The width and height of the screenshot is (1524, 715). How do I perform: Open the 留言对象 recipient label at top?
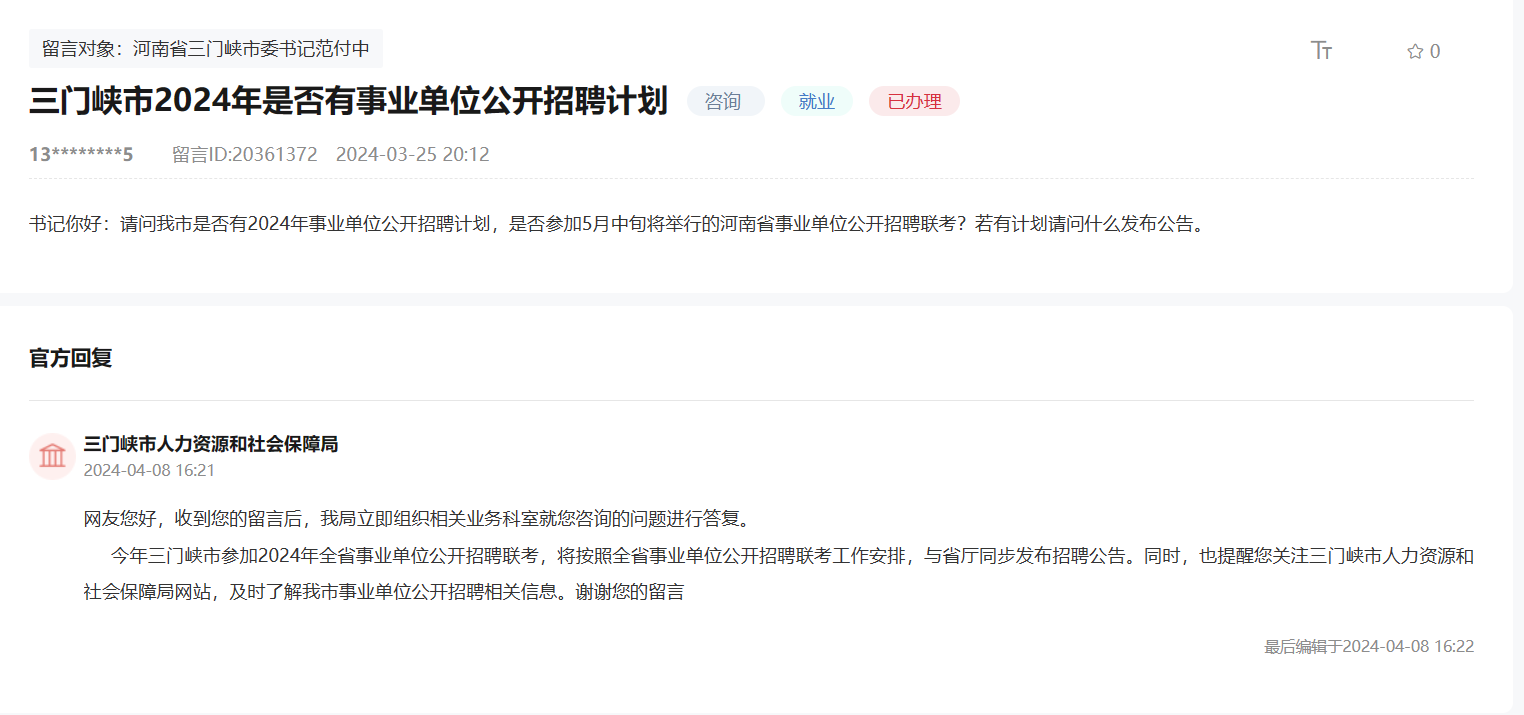coord(205,48)
